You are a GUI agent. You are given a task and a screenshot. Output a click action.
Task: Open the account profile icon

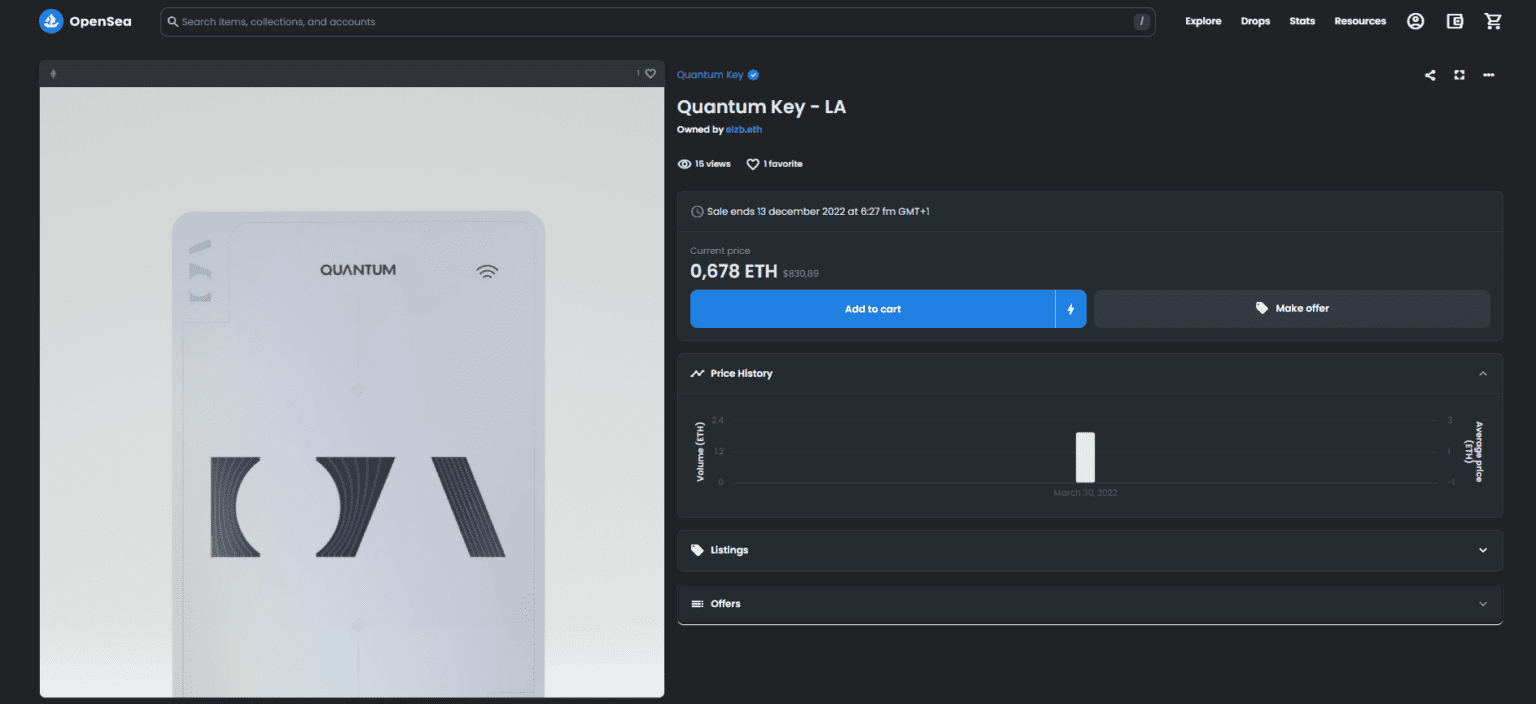coord(1415,20)
